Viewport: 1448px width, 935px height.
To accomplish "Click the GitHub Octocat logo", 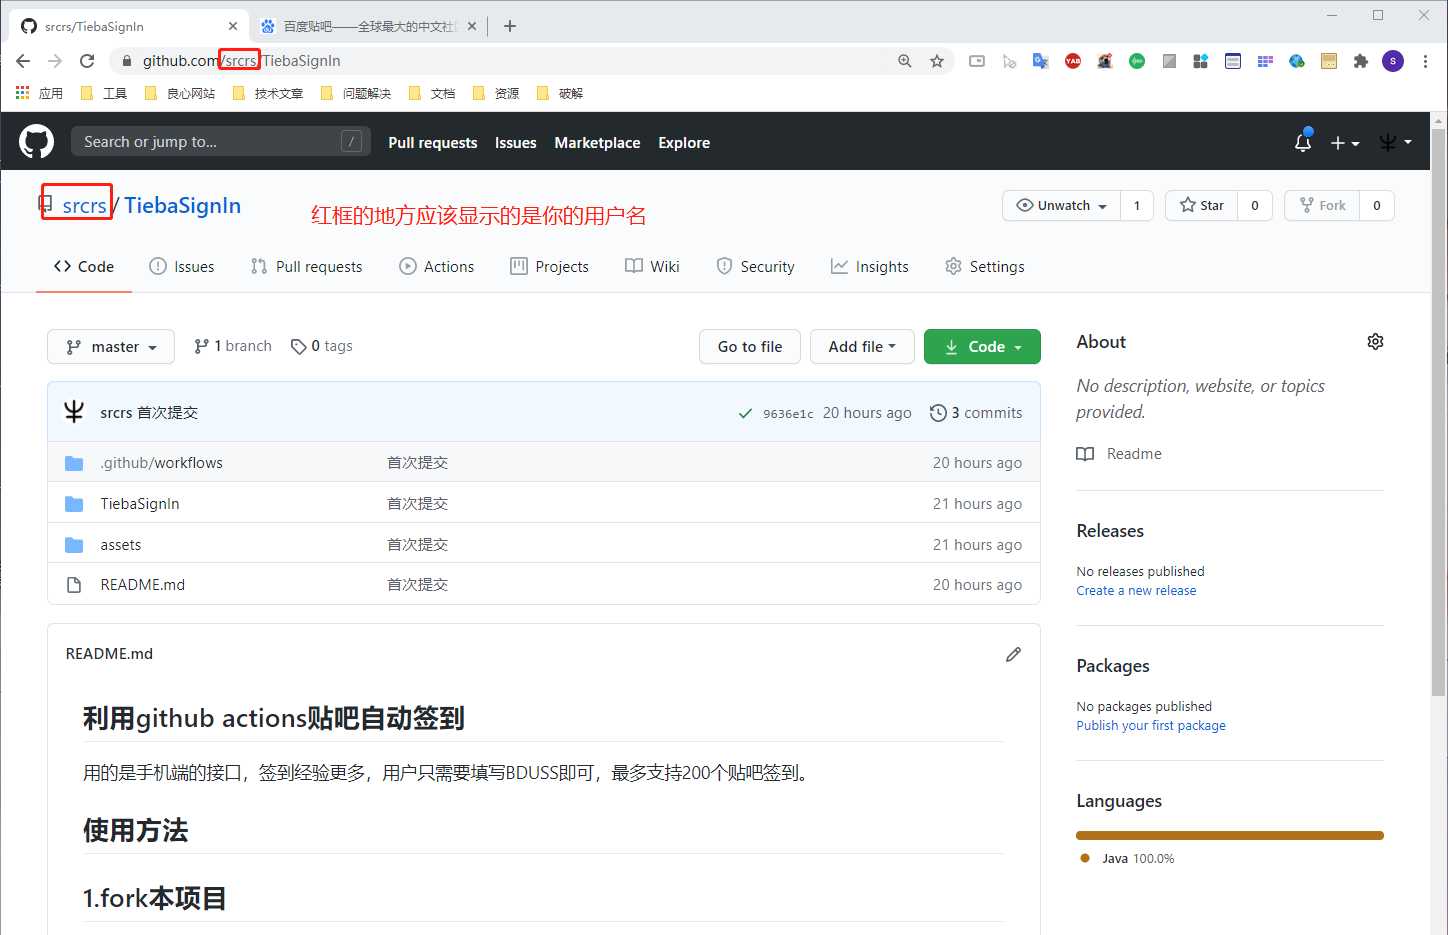I will (x=36, y=142).
